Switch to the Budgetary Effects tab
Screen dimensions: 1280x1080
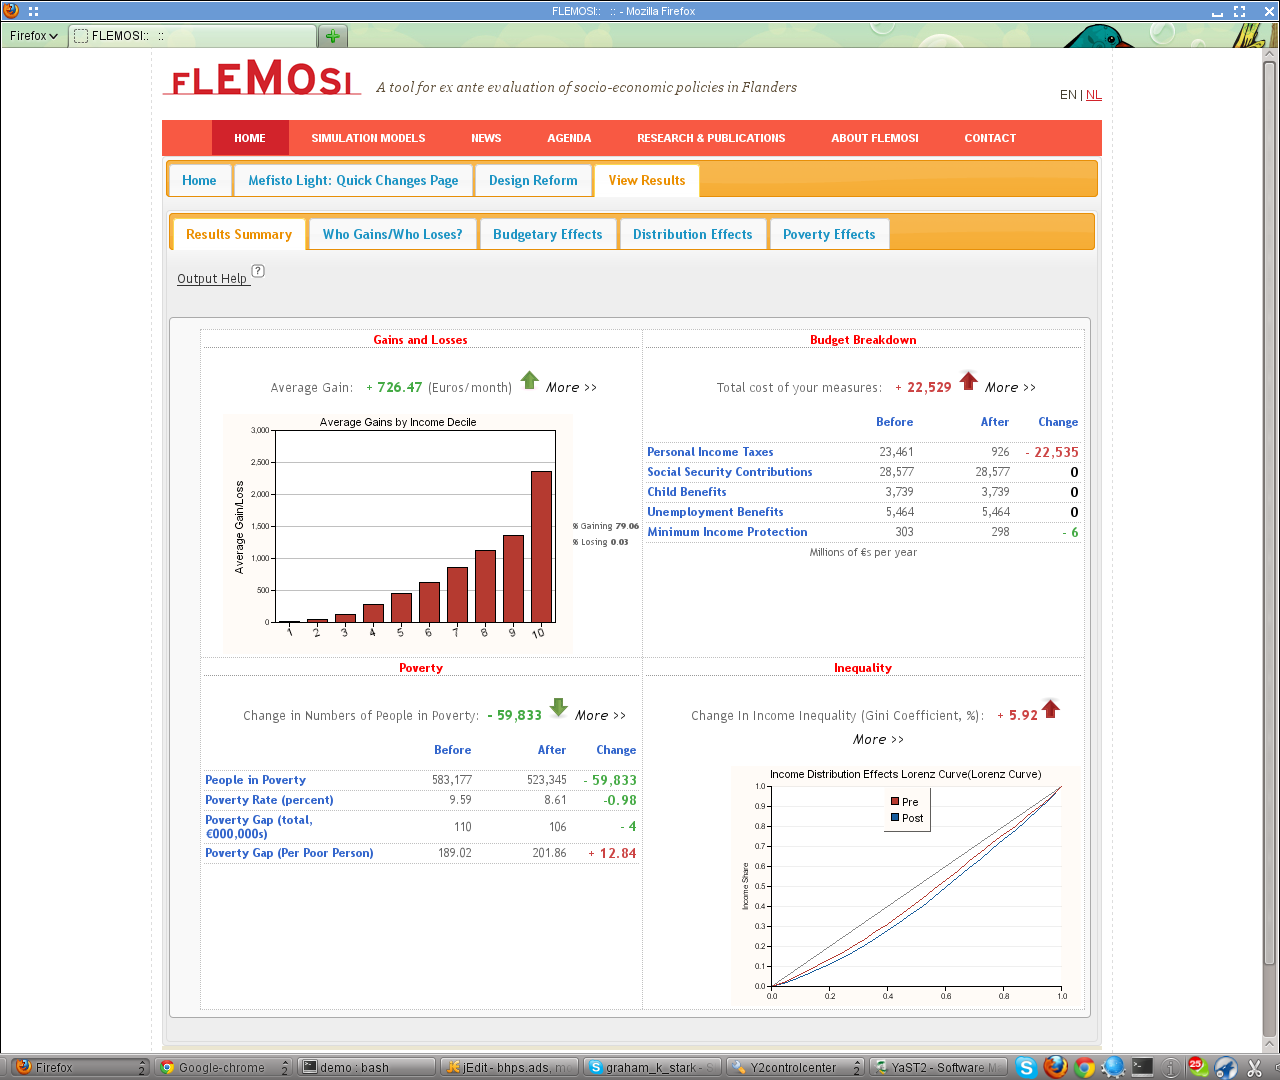(x=547, y=234)
